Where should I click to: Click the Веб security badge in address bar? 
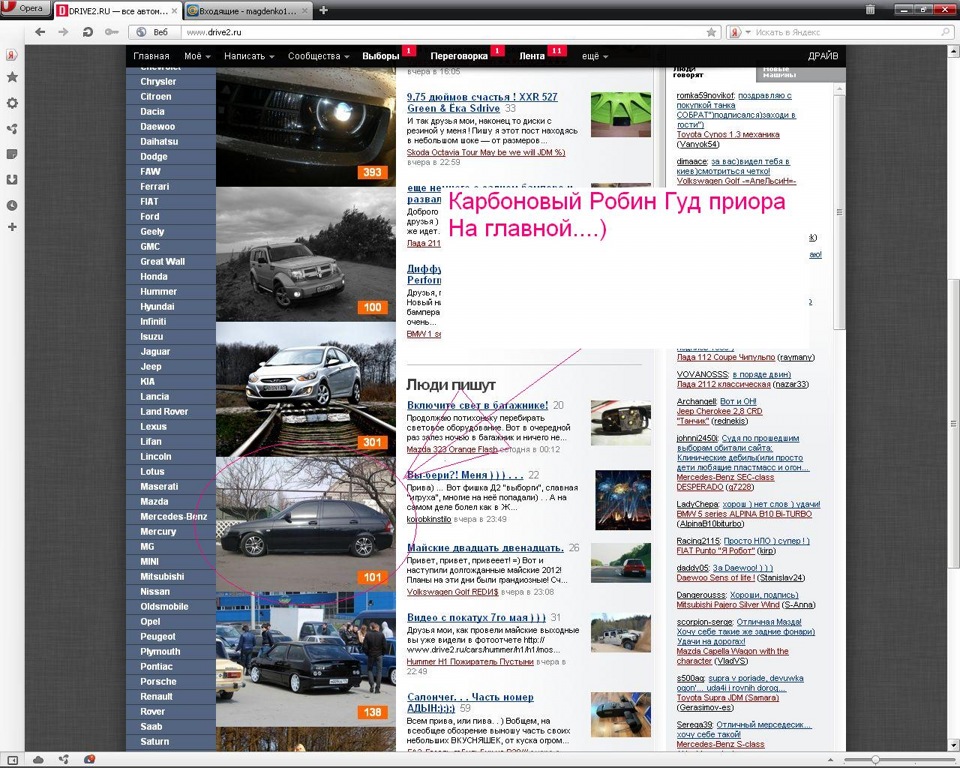coord(154,32)
